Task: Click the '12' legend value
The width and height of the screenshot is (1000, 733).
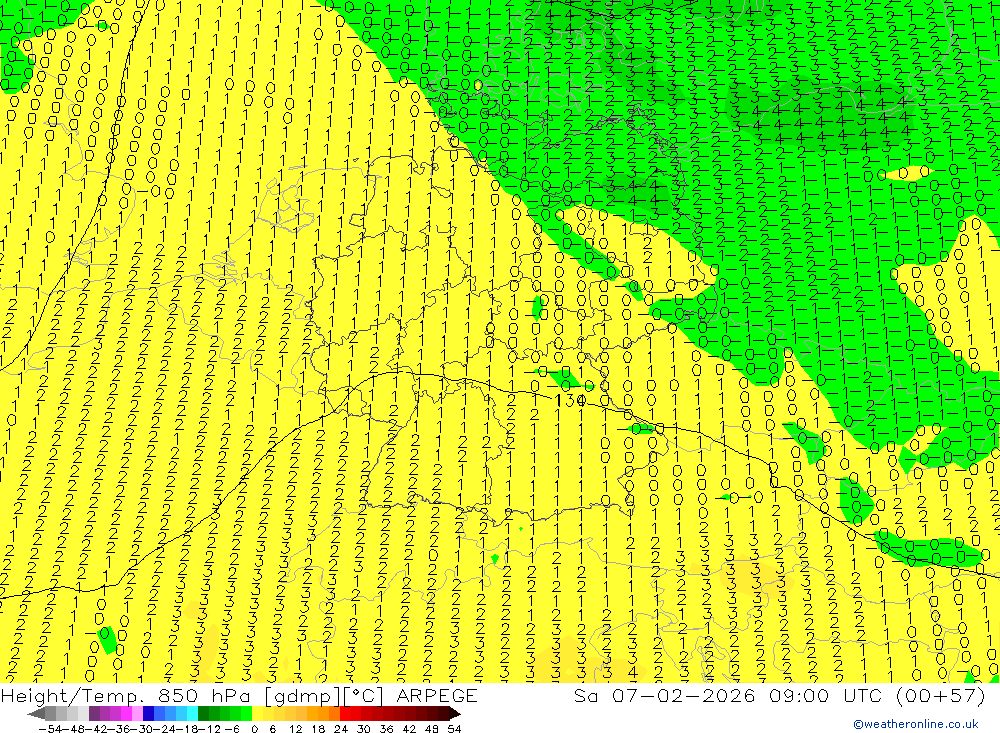Action: tap(295, 729)
